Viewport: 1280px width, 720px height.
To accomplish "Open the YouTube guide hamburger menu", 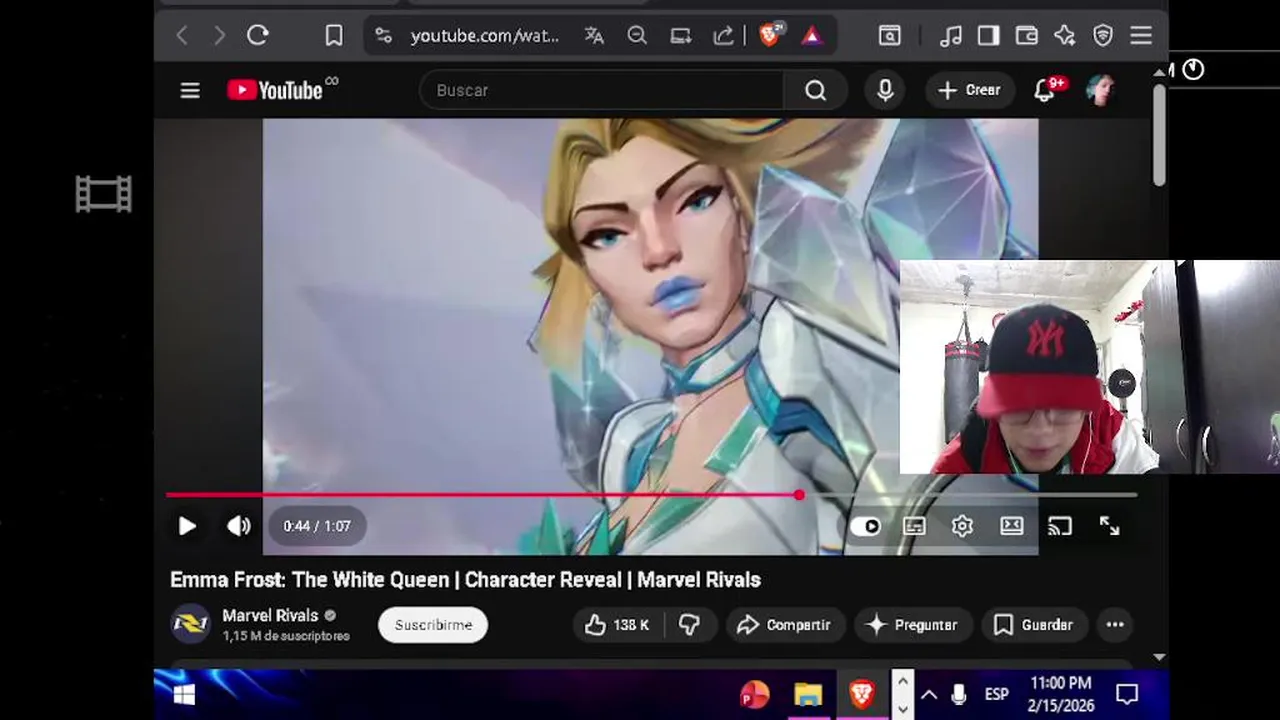I will pyautogui.click(x=190, y=91).
